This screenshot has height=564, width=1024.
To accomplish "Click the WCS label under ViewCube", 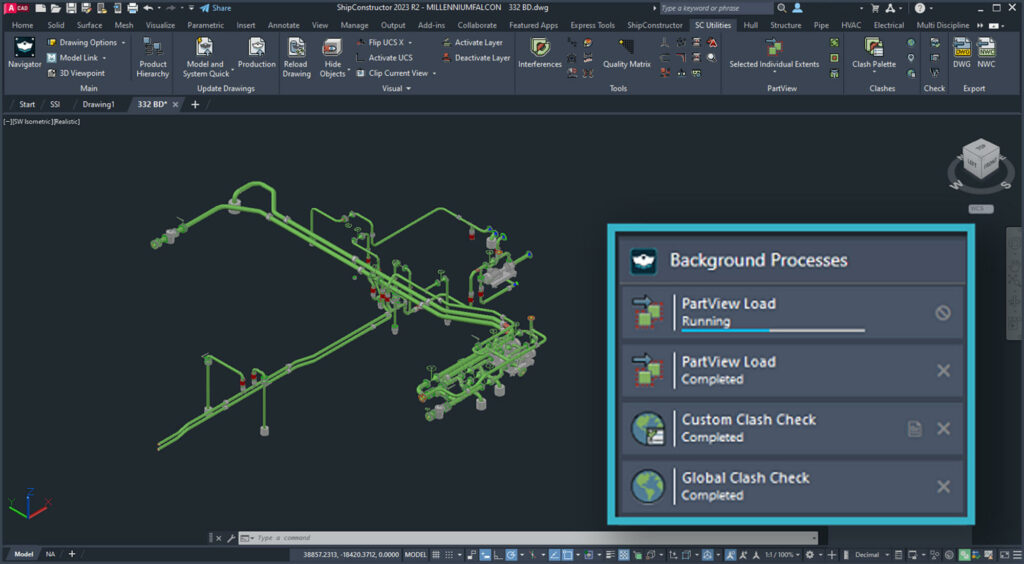I will coord(980,209).
